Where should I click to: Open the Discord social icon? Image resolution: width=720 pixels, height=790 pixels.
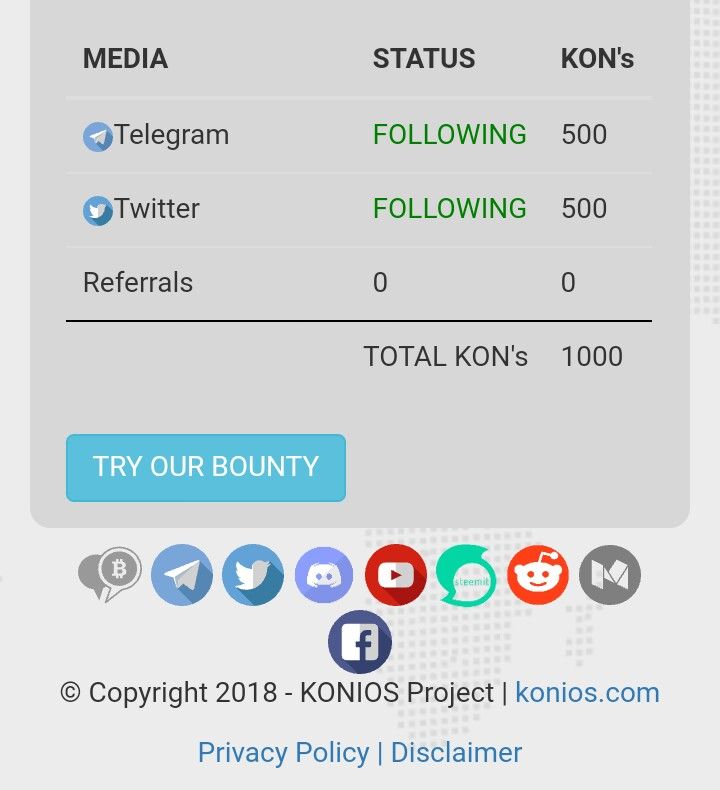(x=324, y=575)
